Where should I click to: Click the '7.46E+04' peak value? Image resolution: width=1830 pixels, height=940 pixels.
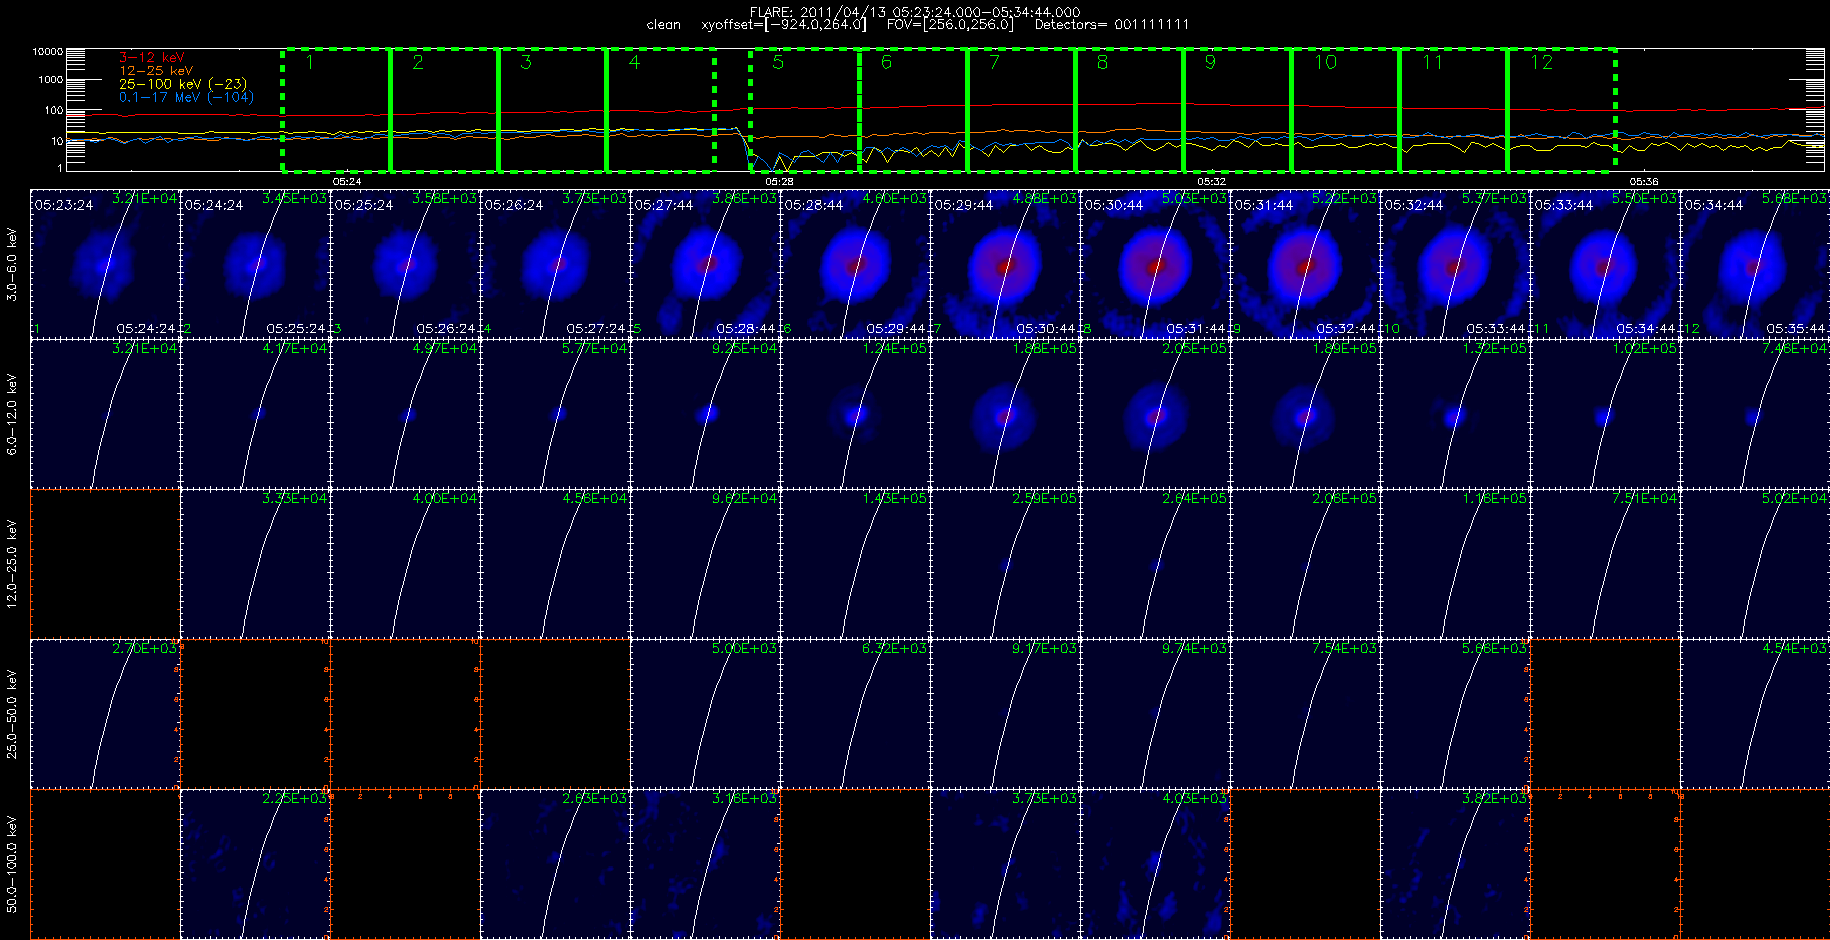coord(1795,349)
